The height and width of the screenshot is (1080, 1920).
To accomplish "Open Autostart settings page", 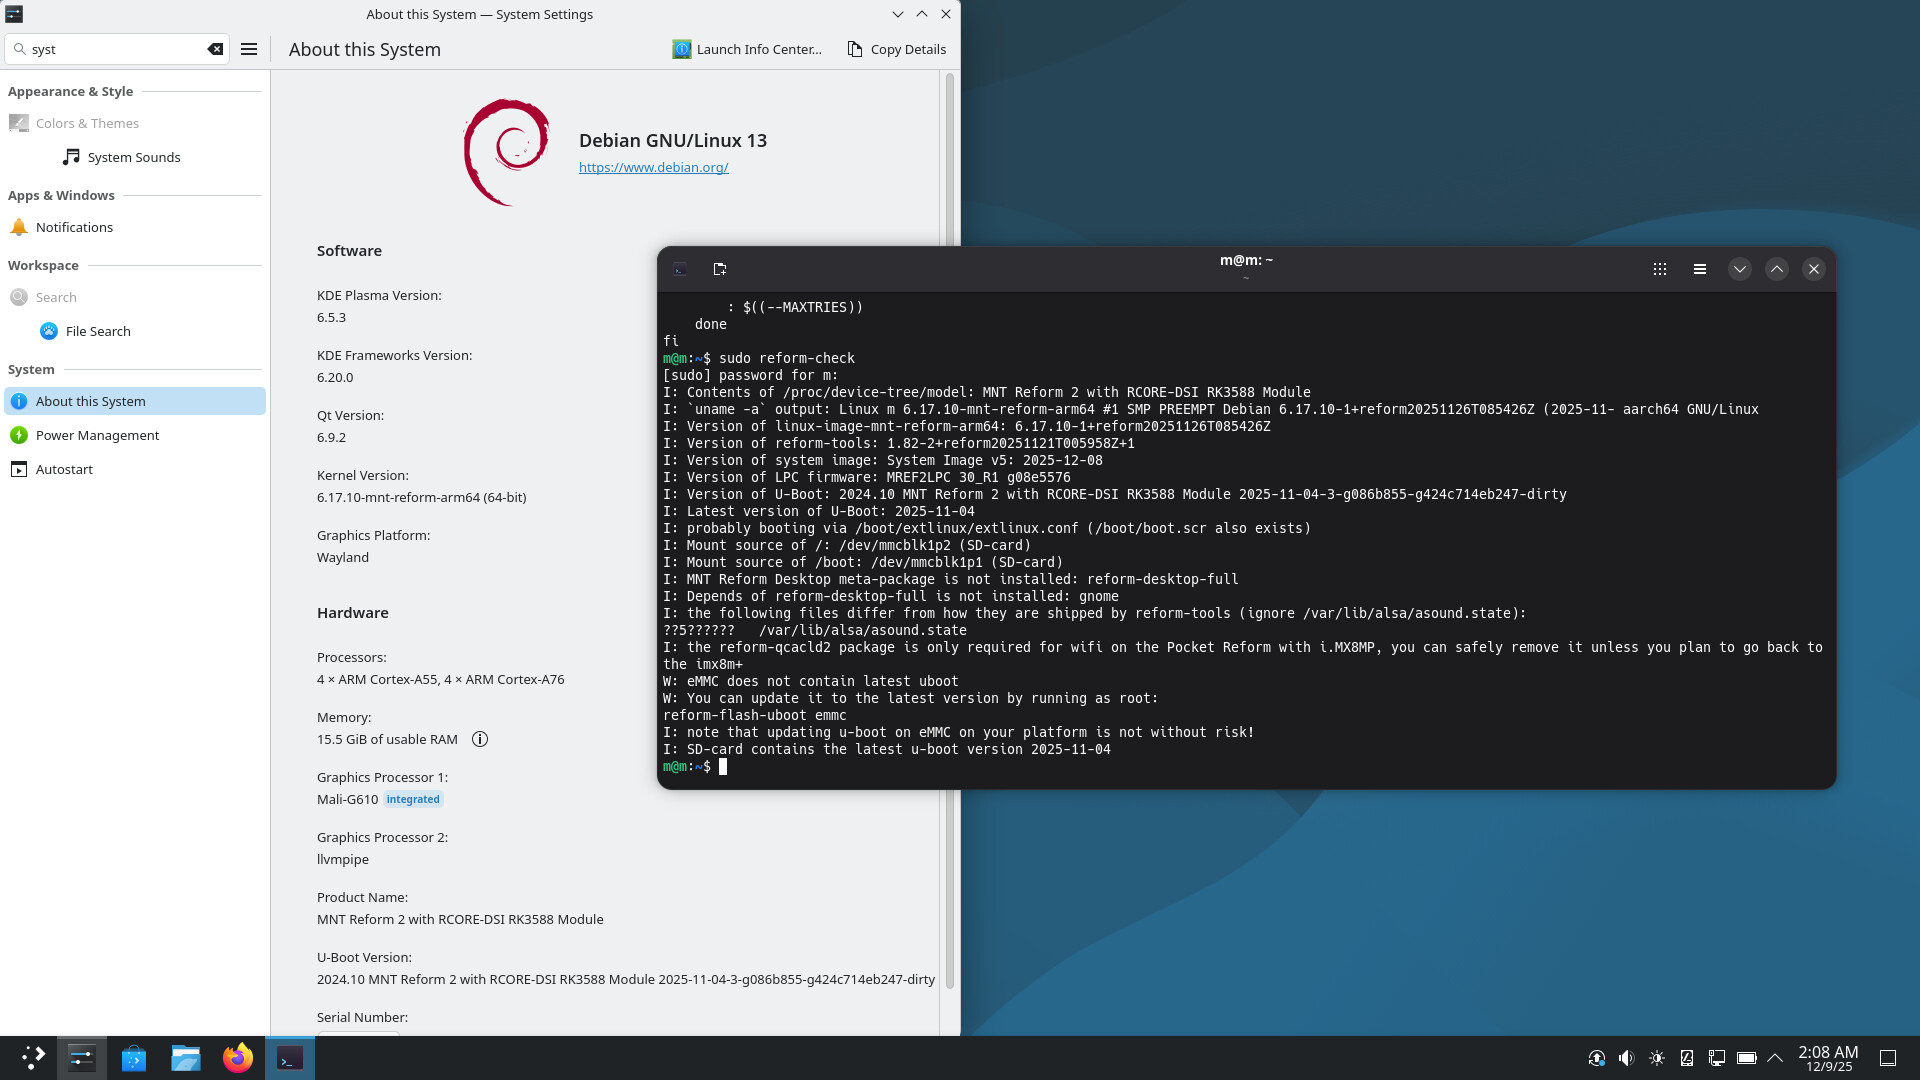I will pos(64,469).
